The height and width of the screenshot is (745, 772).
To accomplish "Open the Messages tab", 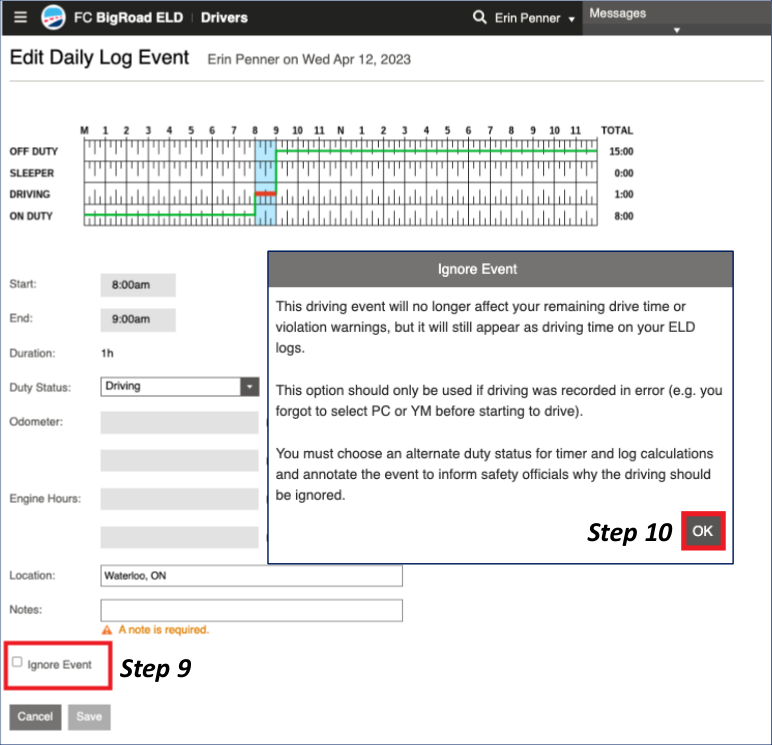I will (x=618, y=13).
